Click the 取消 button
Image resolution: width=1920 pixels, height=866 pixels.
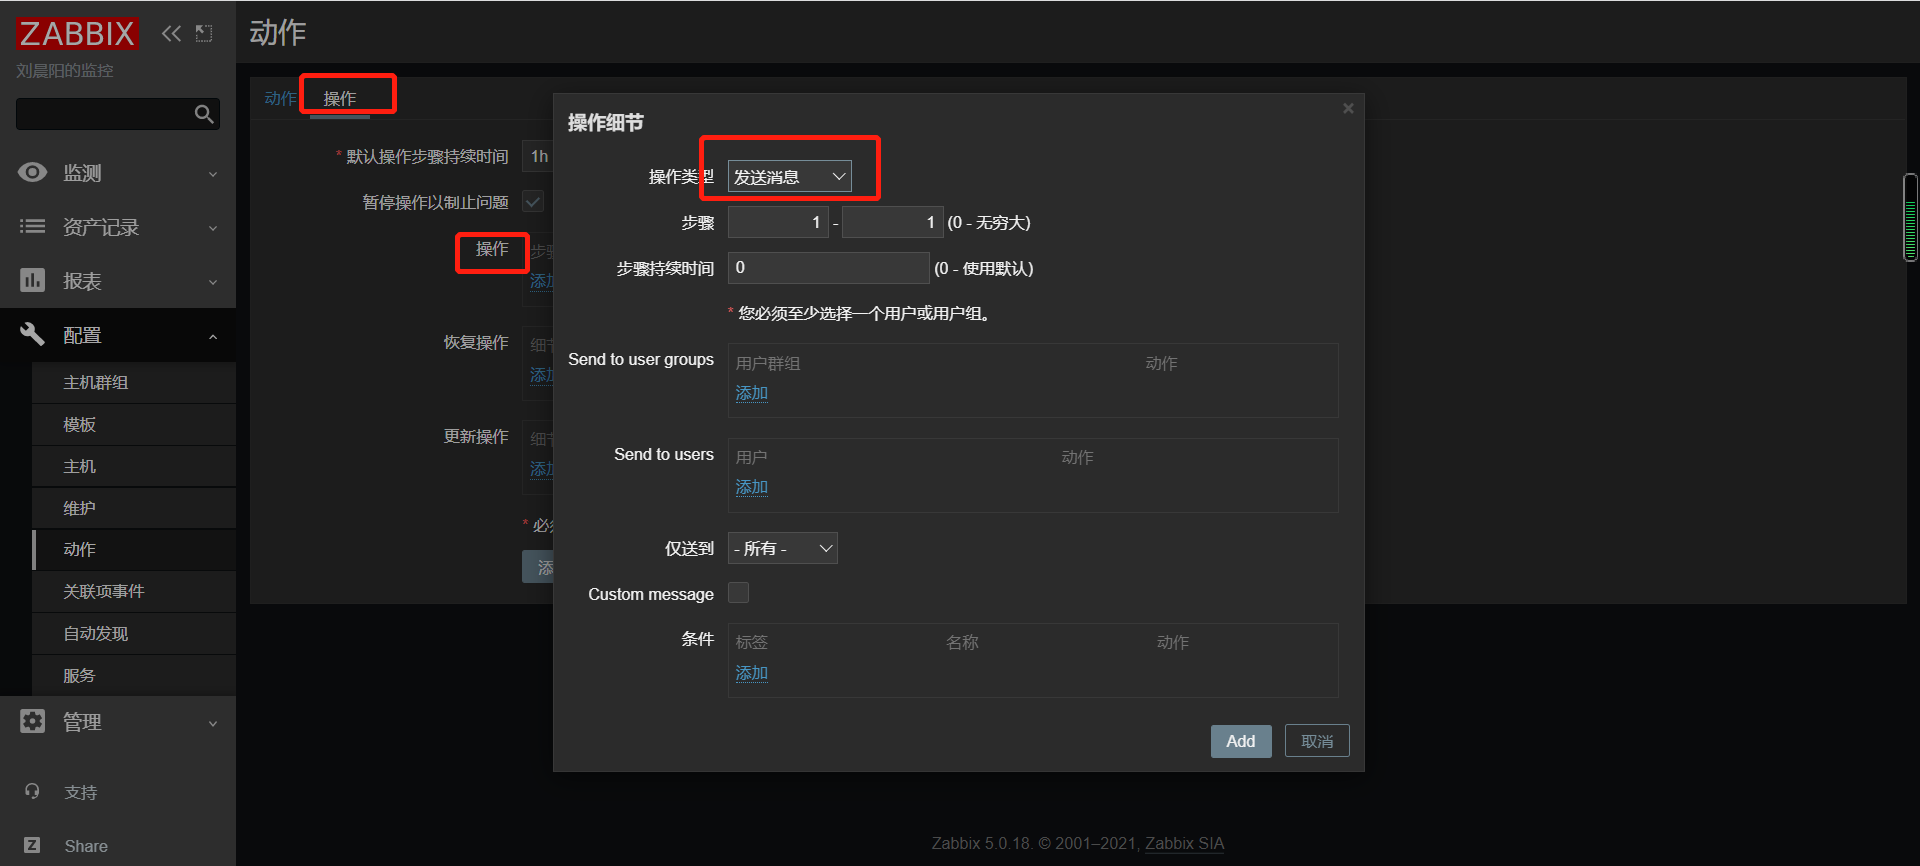(1317, 741)
